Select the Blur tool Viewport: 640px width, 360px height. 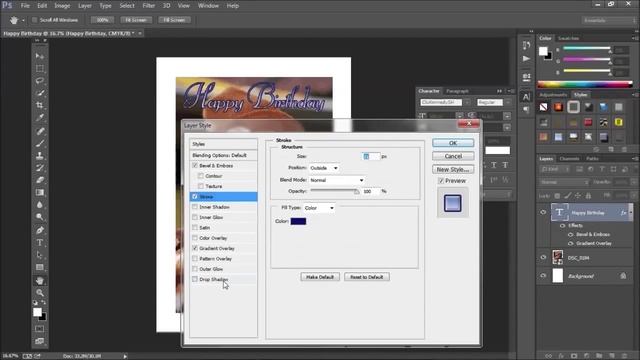pos(40,205)
